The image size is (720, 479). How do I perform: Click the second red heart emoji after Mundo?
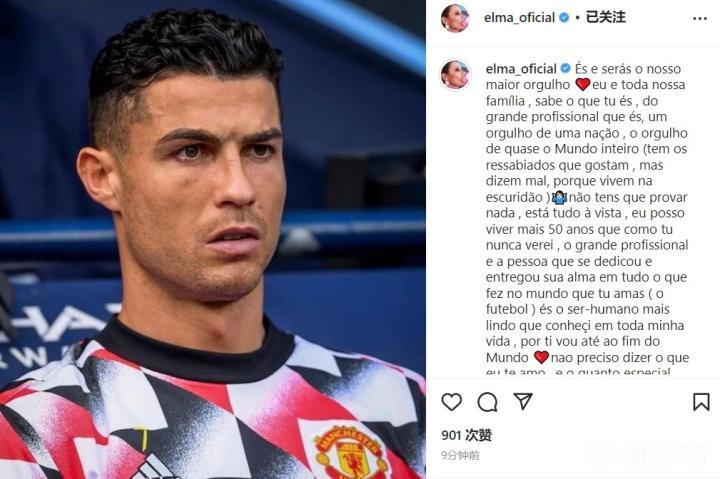(x=541, y=357)
